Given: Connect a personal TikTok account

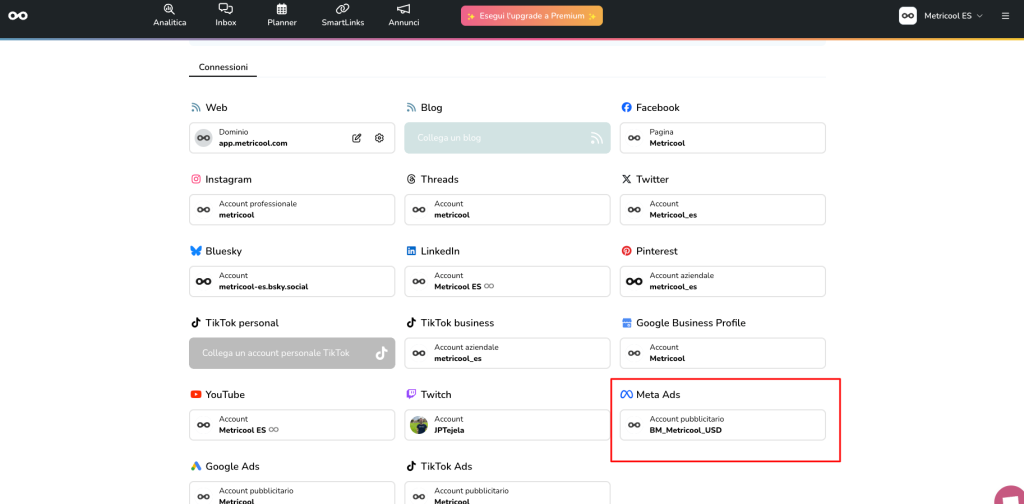Looking at the screenshot, I should pyautogui.click(x=291, y=353).
